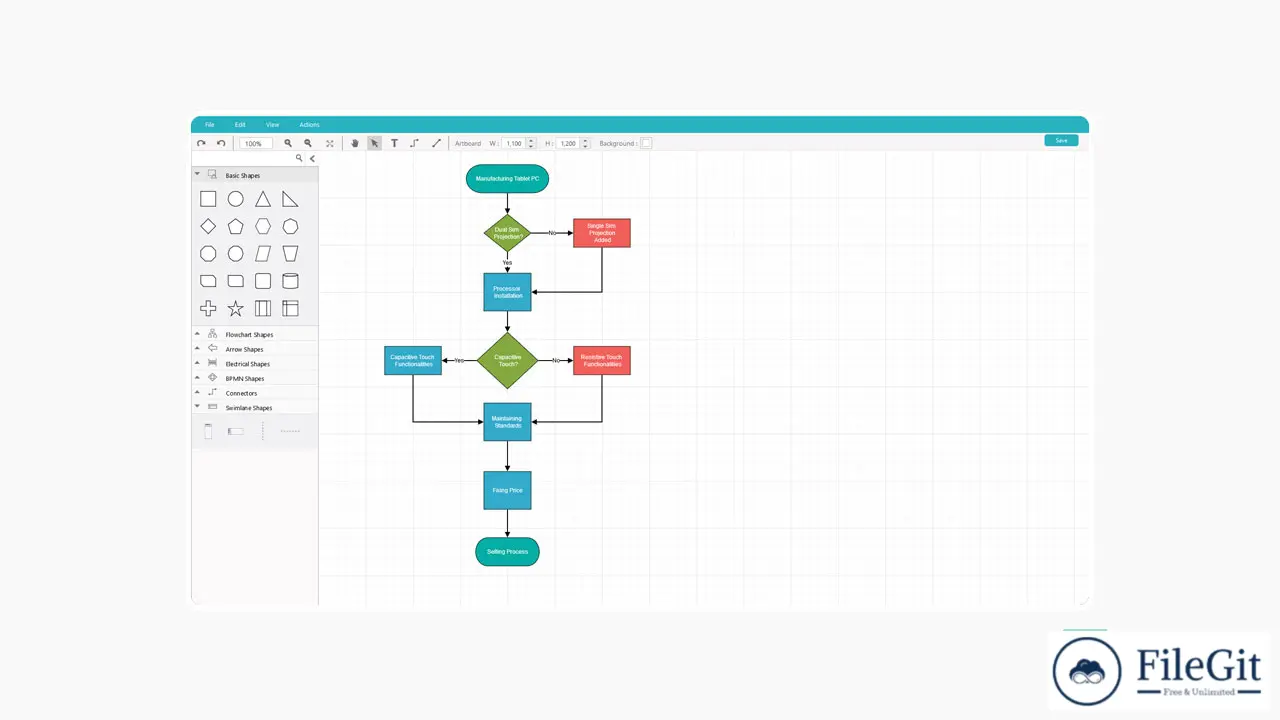The height and width of the screenshot is (720, 1280).
Task: Expand the Connectors section
Action: (x=255, y=393)
